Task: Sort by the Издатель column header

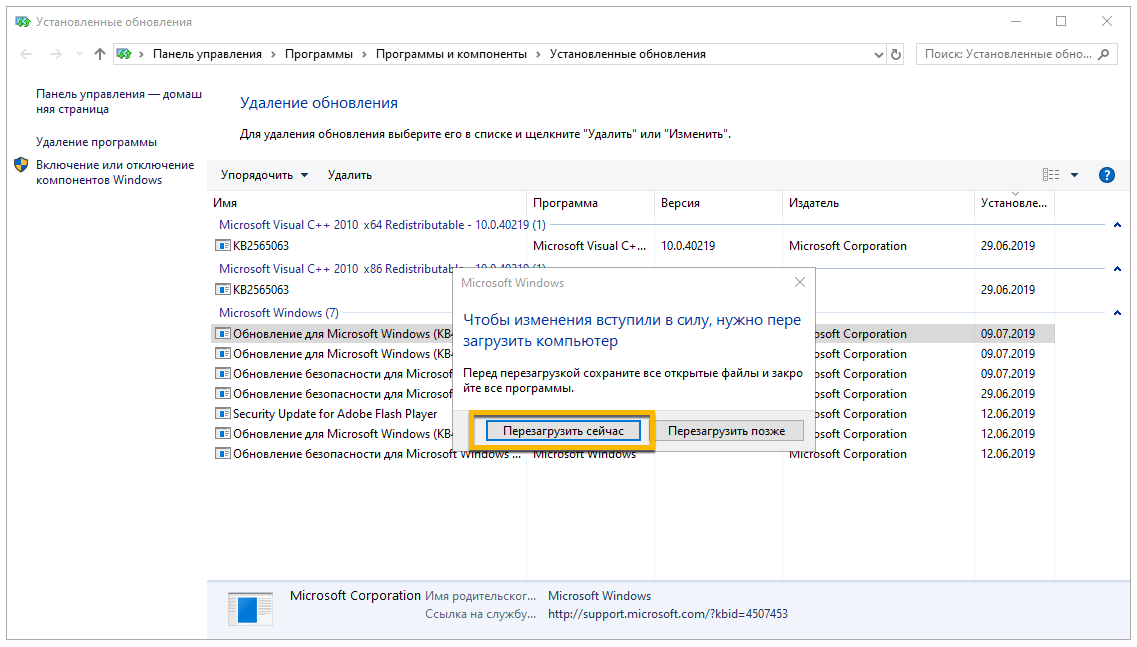Action: 814,203
